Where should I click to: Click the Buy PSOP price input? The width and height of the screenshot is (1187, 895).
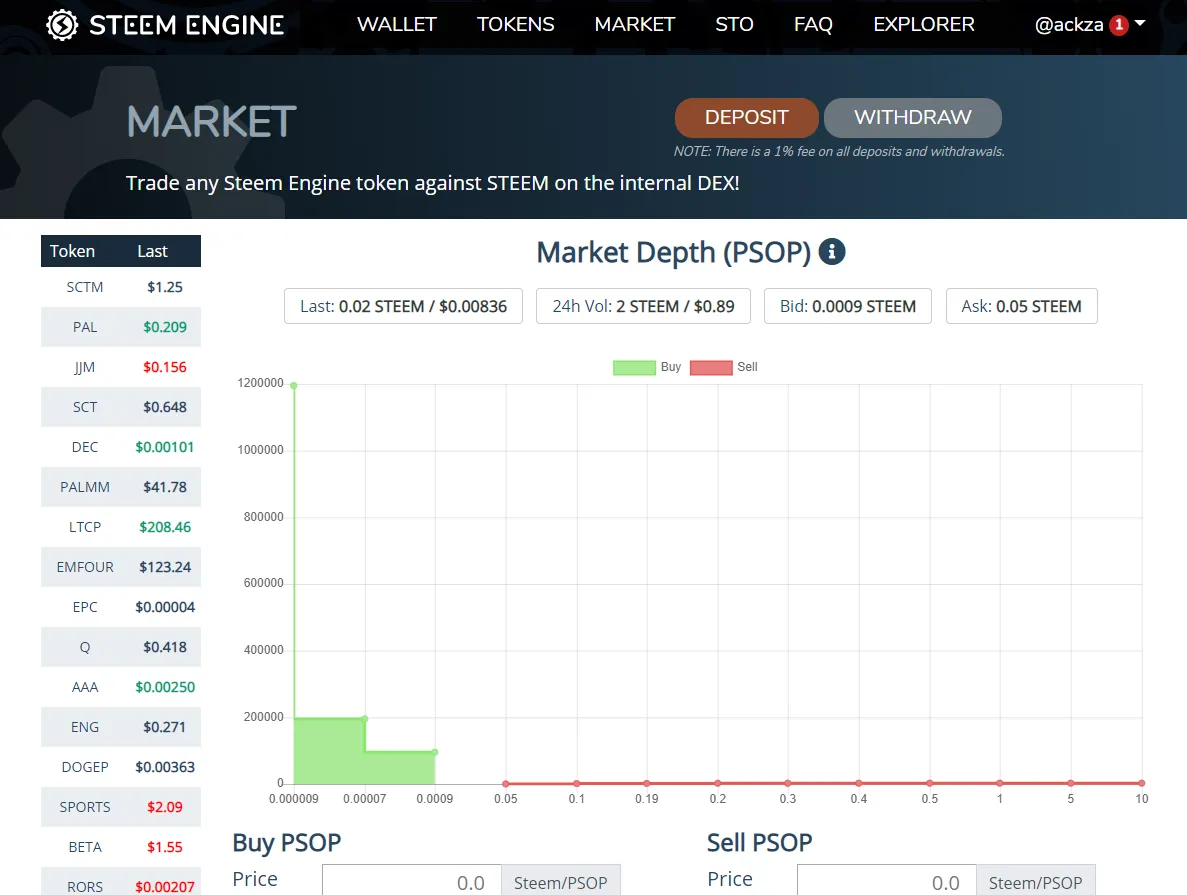pyautogui.click(x=412, y=881)
